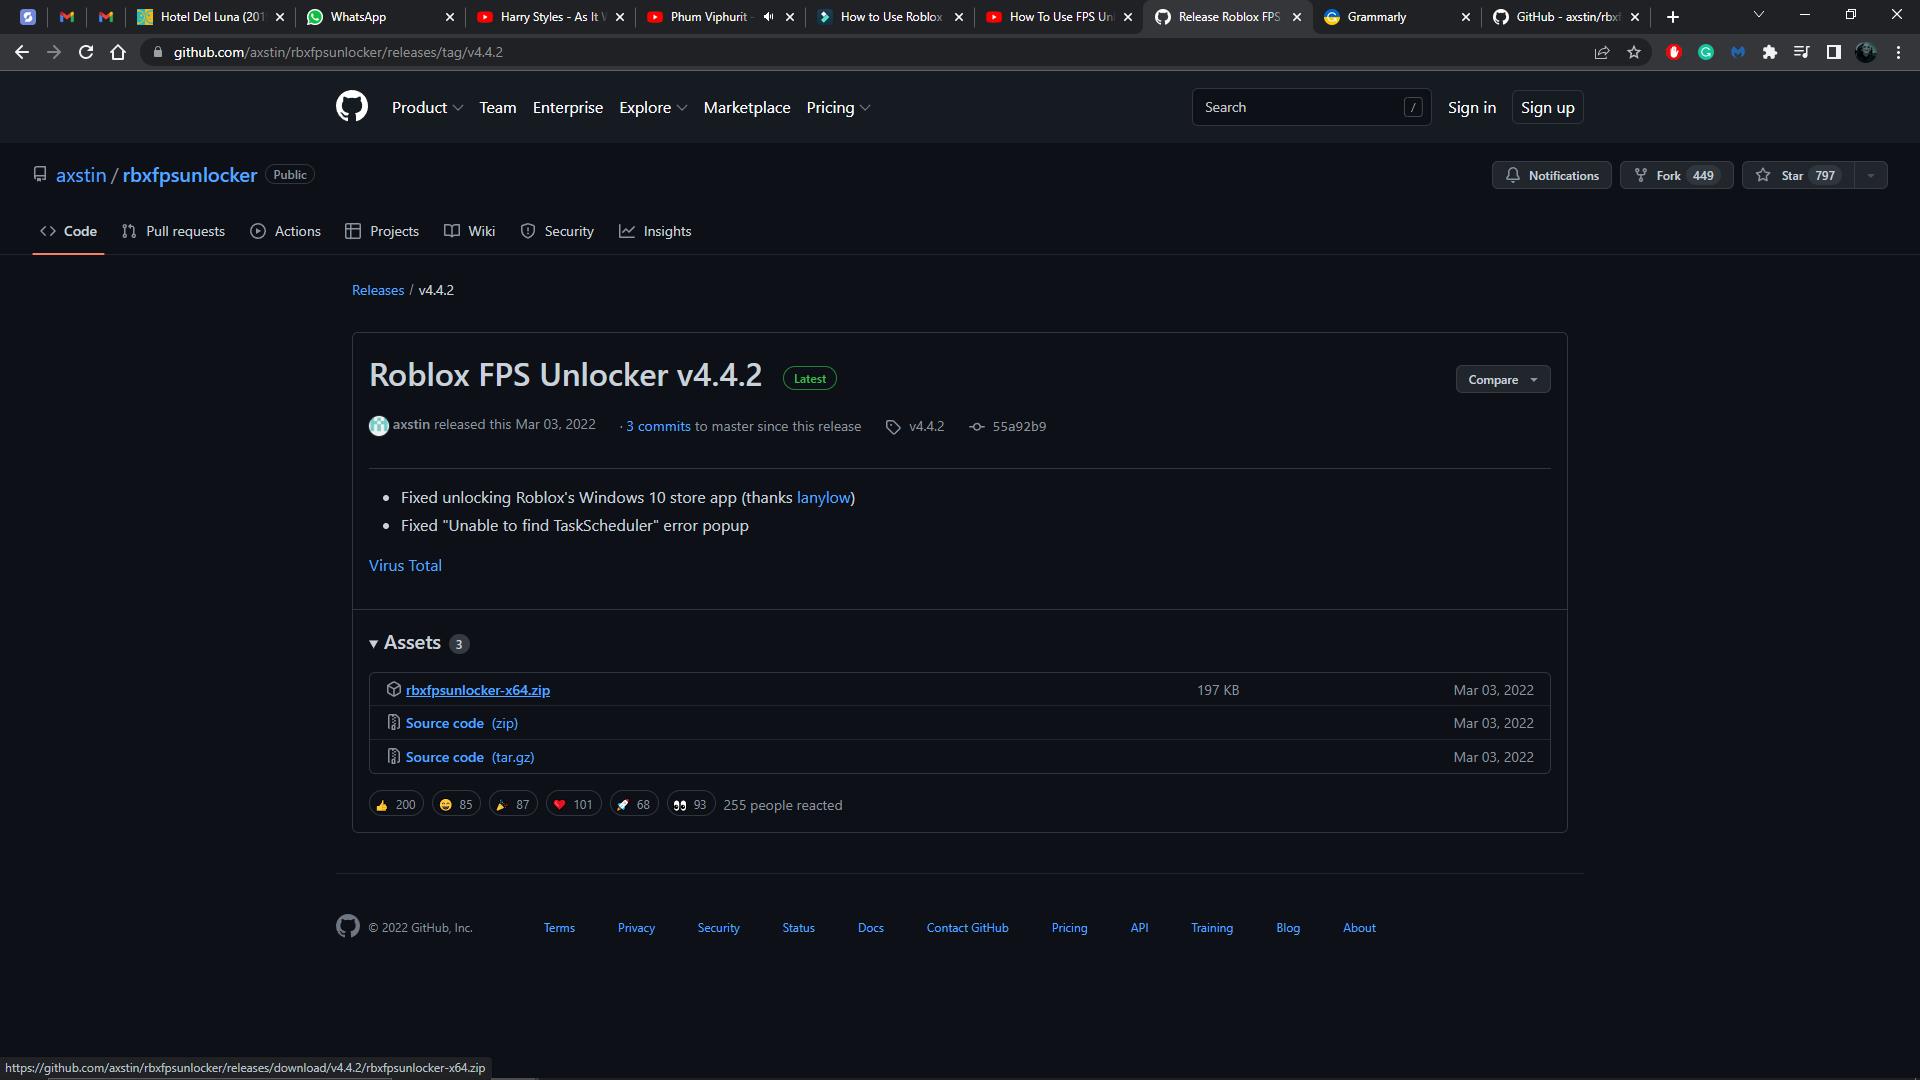Viewport: 1920px width, 1080px height.
Task: Open browser side panel icon
Action: click(x=1834, y=52)
